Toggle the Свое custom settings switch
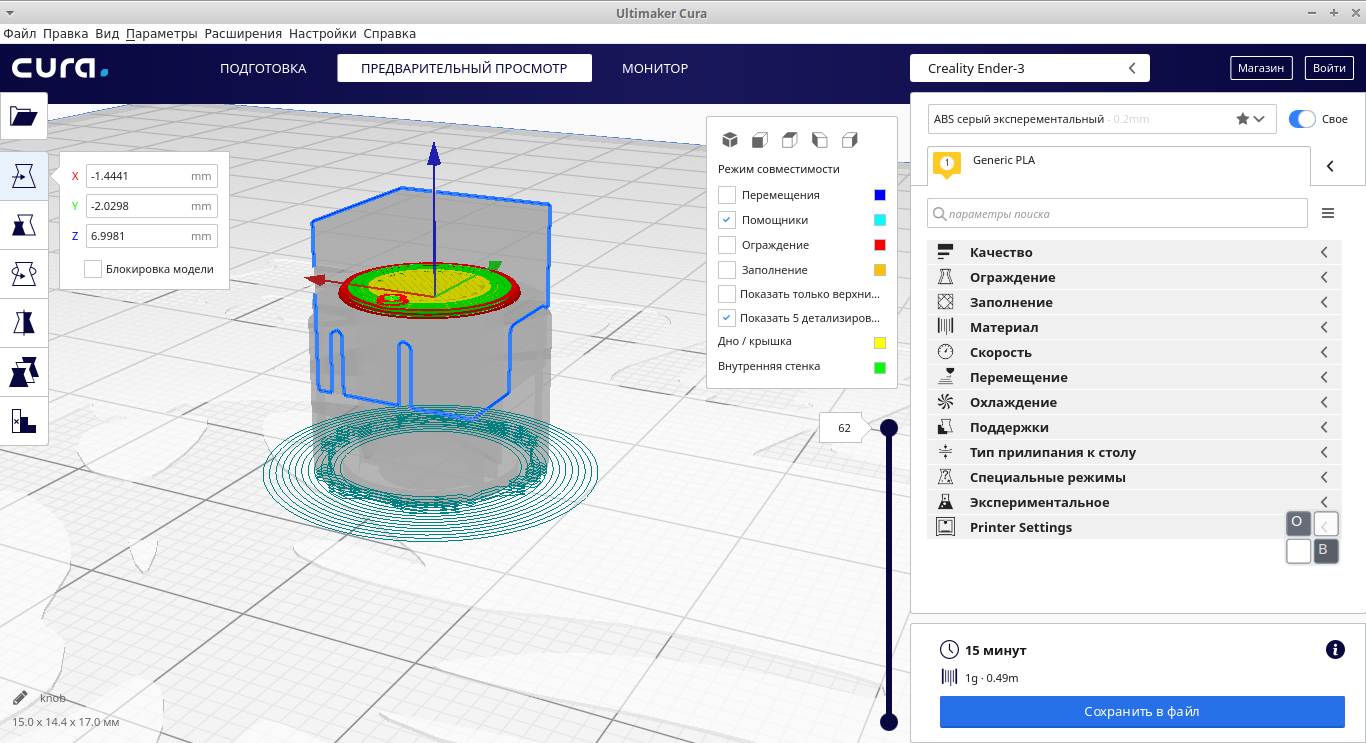Screen dimensions: 1366x743 click(1302, 119)
